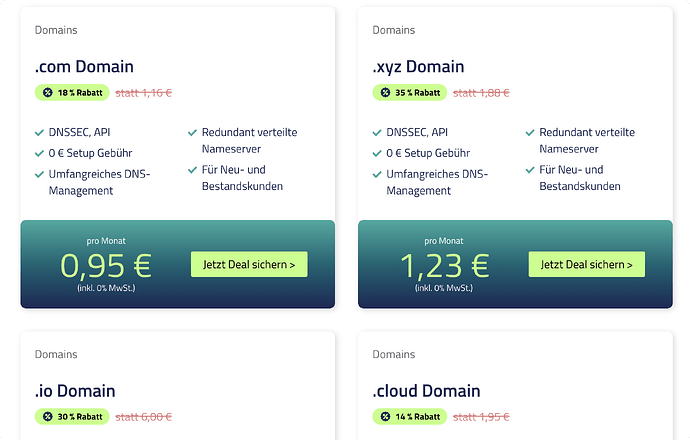
Task: Click the 1,23 € monthly price
Action: [x=444, y=265]
